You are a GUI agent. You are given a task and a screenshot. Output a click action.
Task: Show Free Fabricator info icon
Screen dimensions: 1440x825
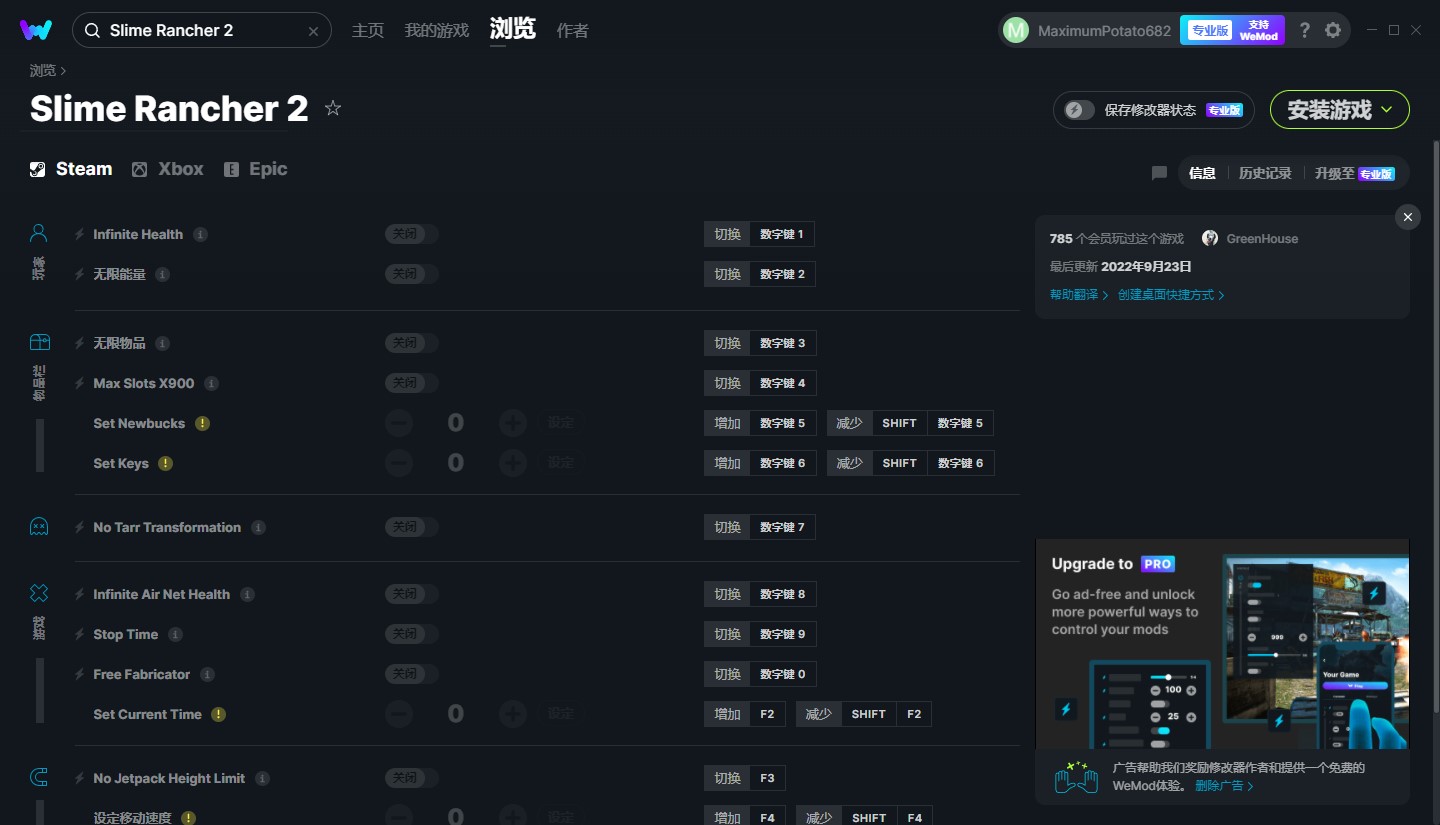(x=207, y=674)
